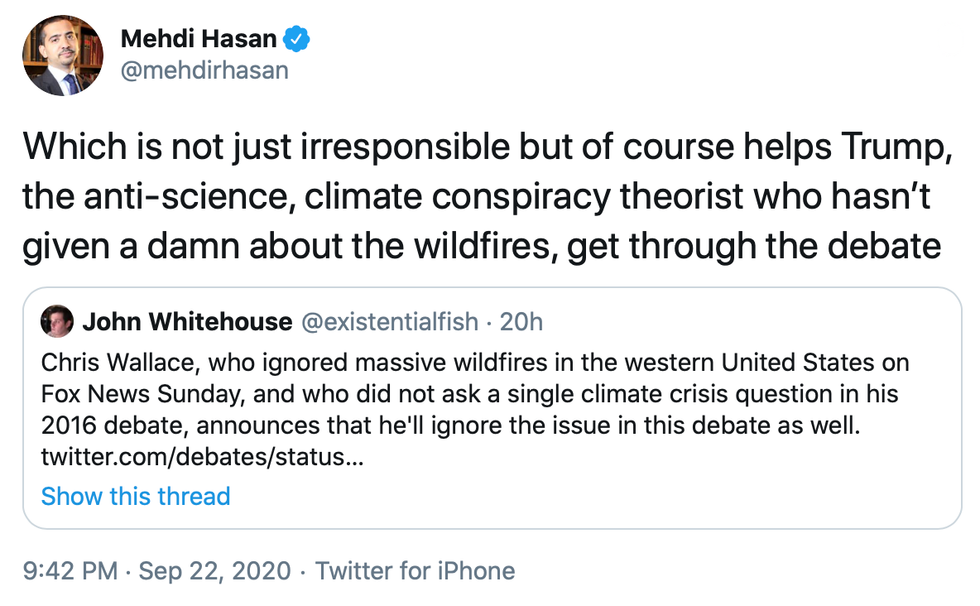Click John Whitehouse's small avatar
Image resolution: width=980 pixels, height=606 pixels.
[x=57, y=321]
